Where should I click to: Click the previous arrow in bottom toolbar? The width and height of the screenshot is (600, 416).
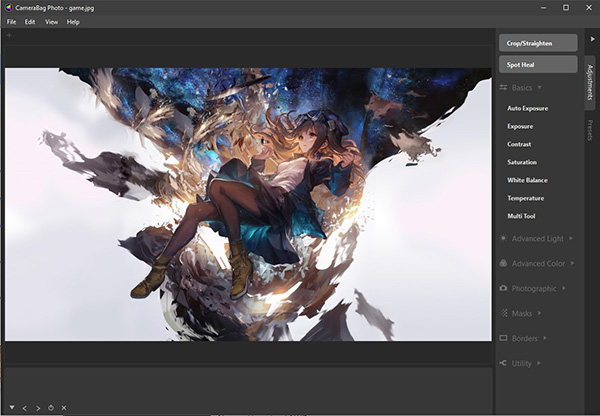coord(24,407)
